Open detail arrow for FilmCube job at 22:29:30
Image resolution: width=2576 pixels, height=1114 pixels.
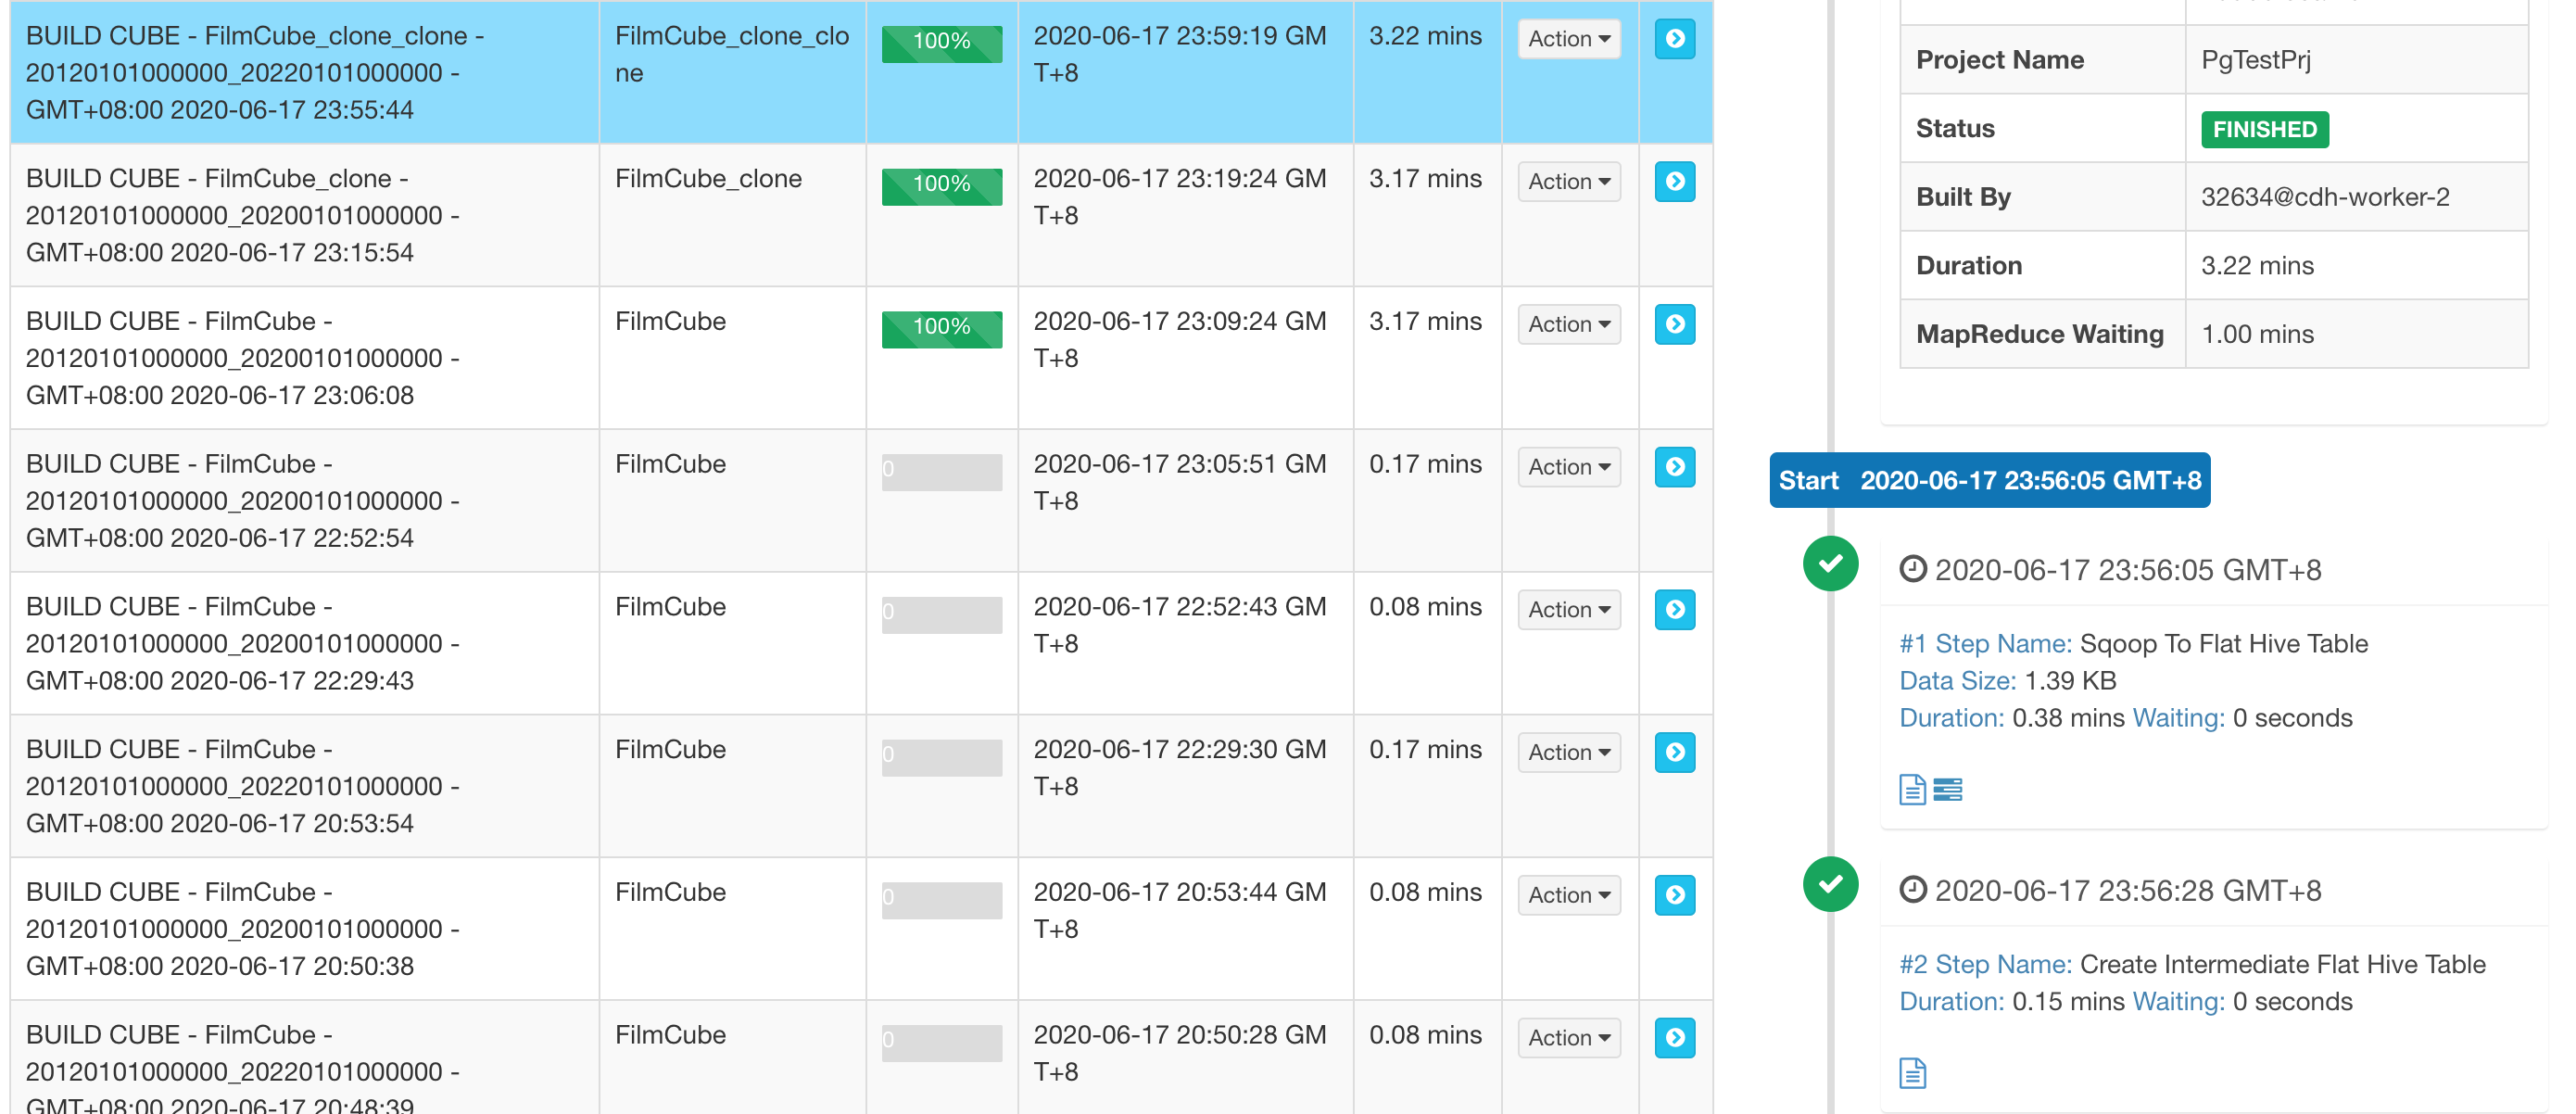click(x=1674, y=752)
